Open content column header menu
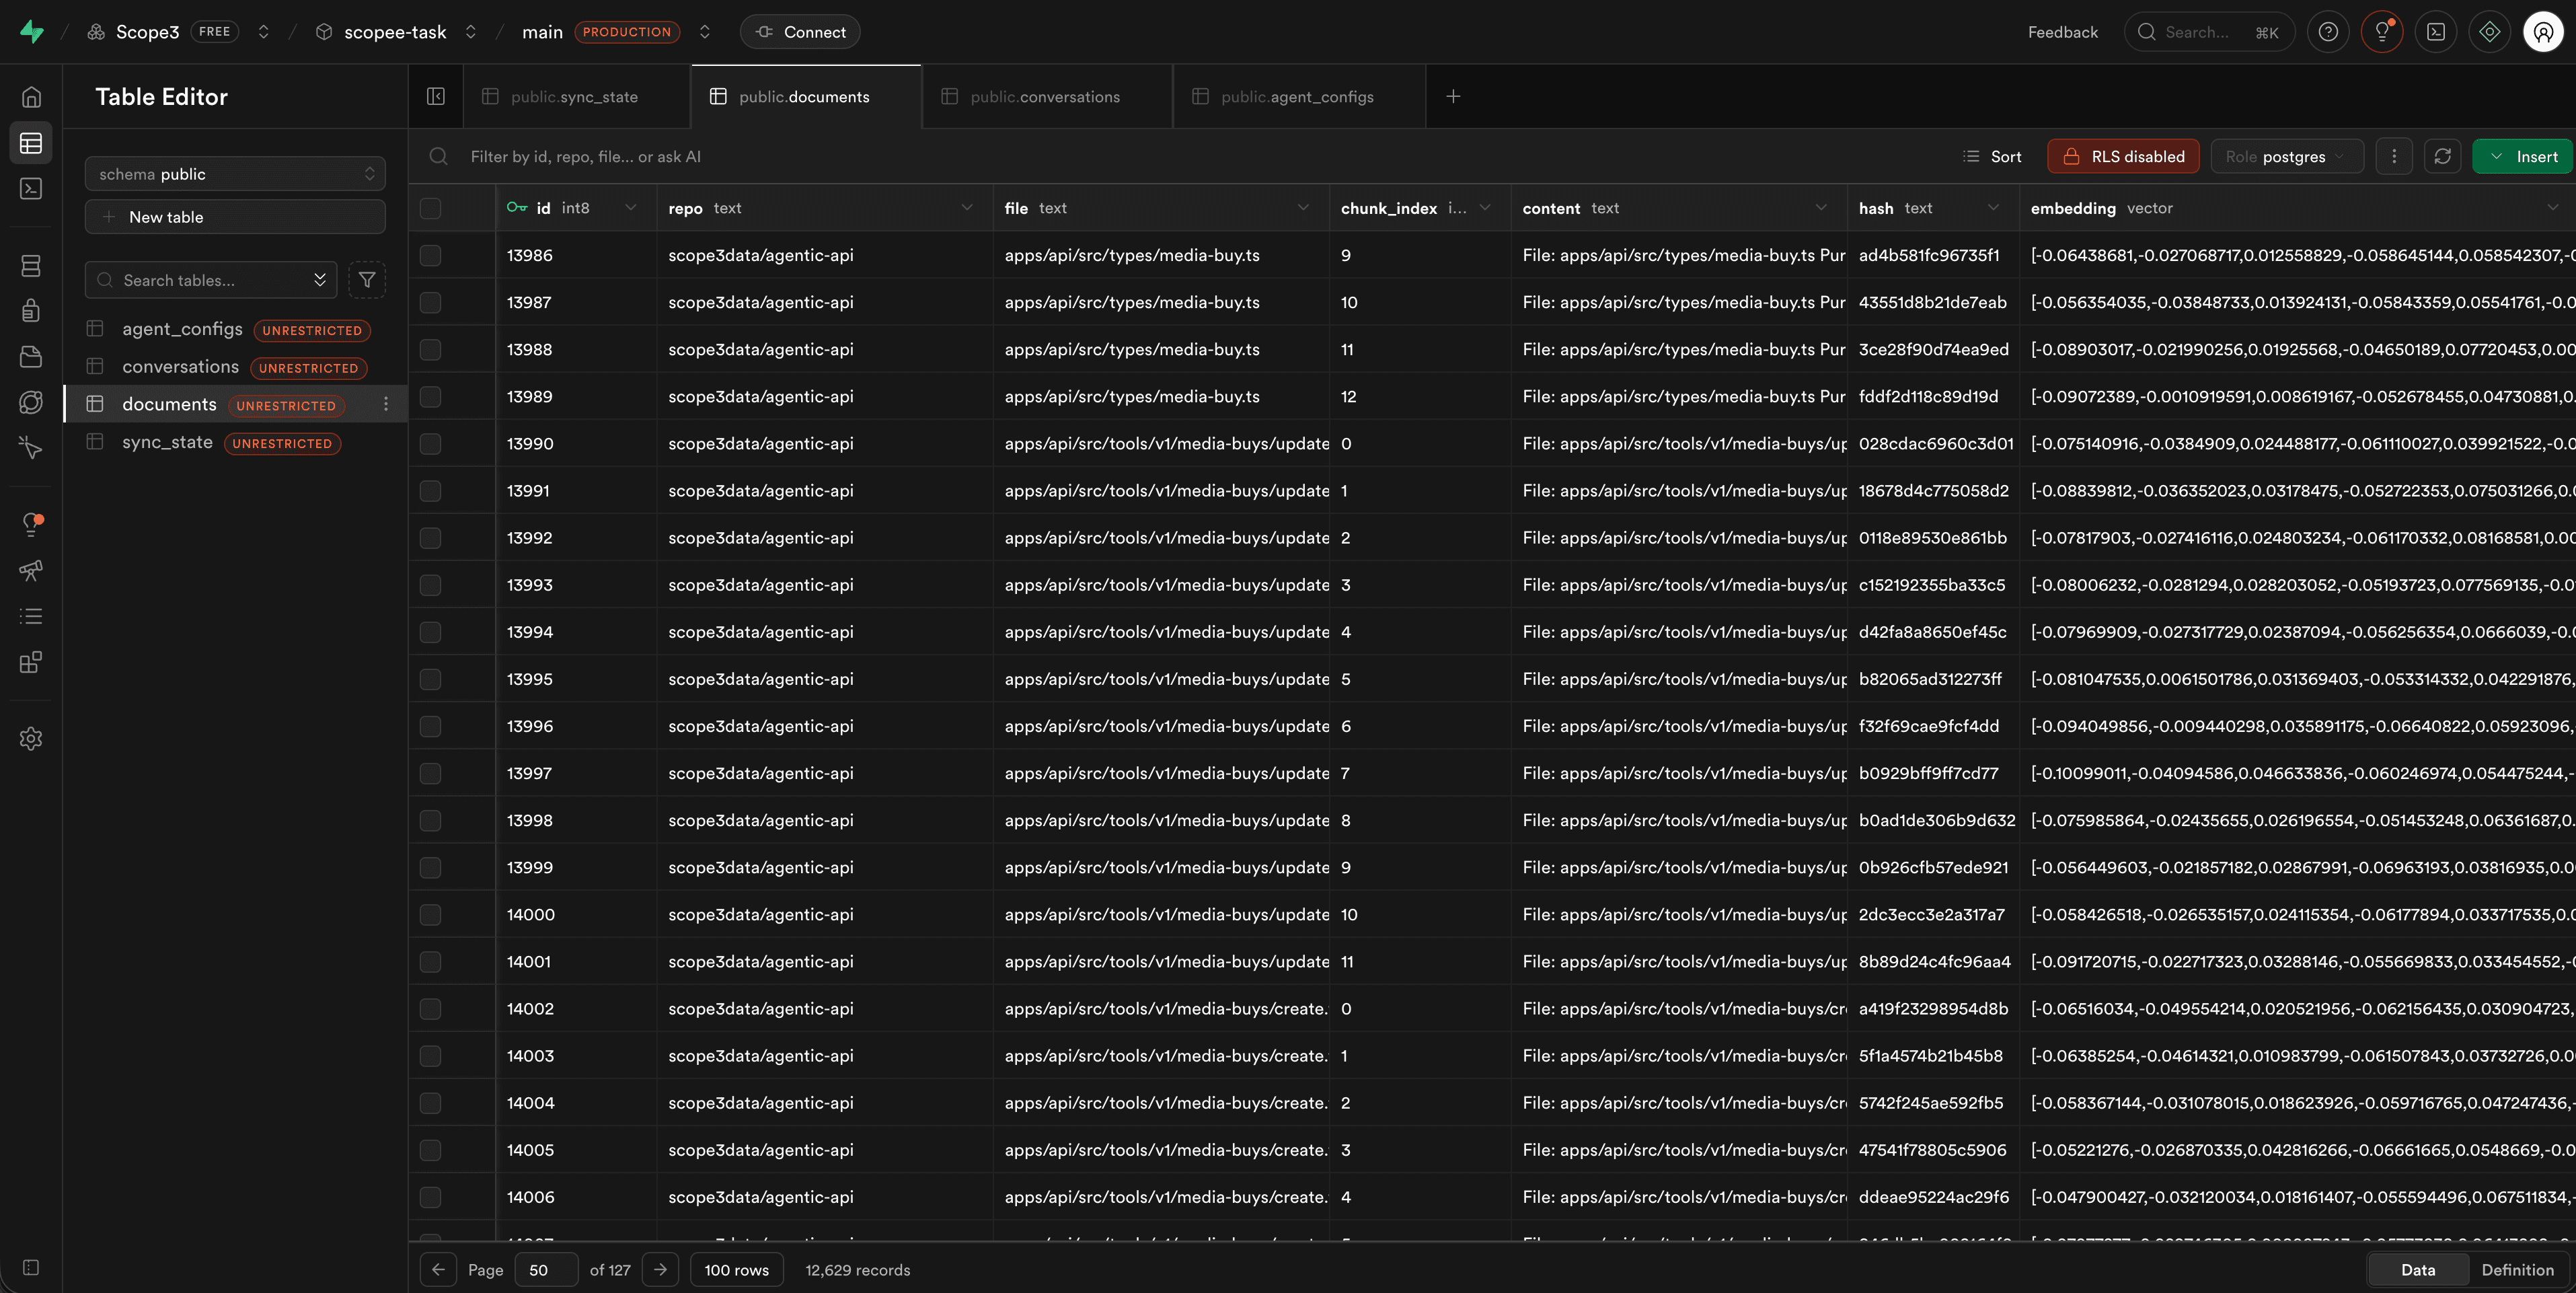The width and height of the screenshot is (2576, 1293). [1821, 208]
